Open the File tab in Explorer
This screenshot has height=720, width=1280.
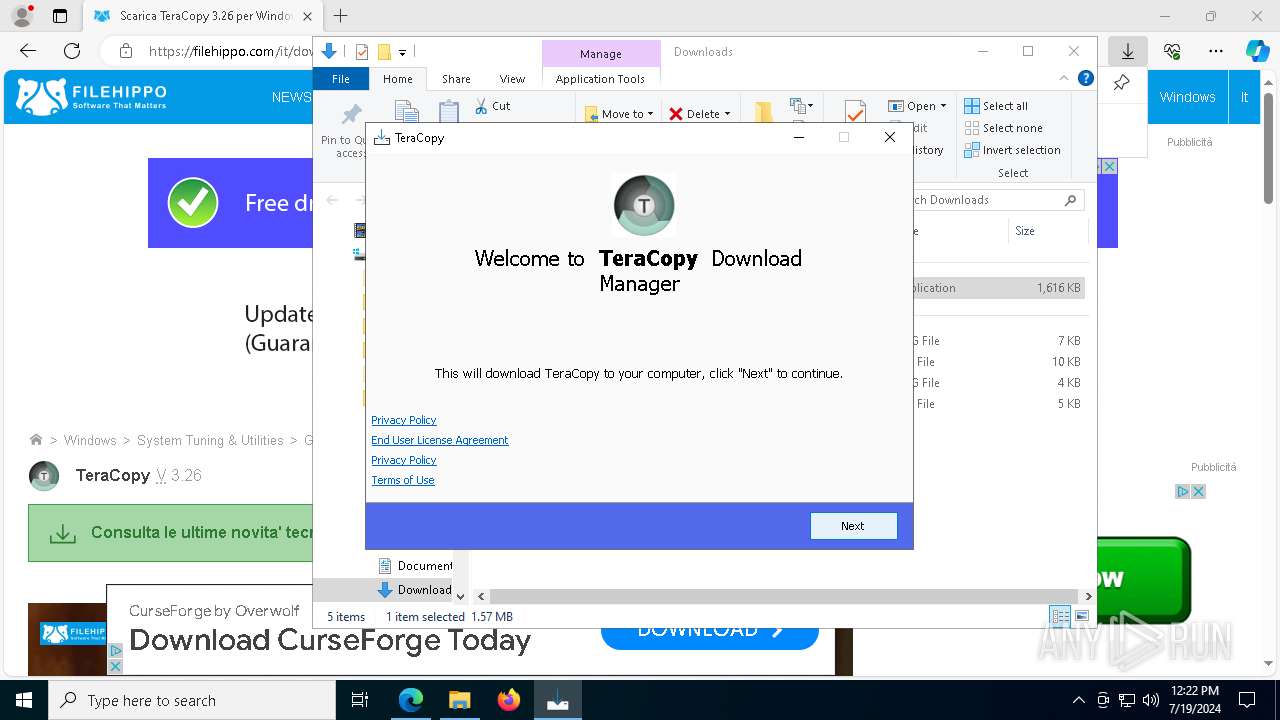(341, 79)
